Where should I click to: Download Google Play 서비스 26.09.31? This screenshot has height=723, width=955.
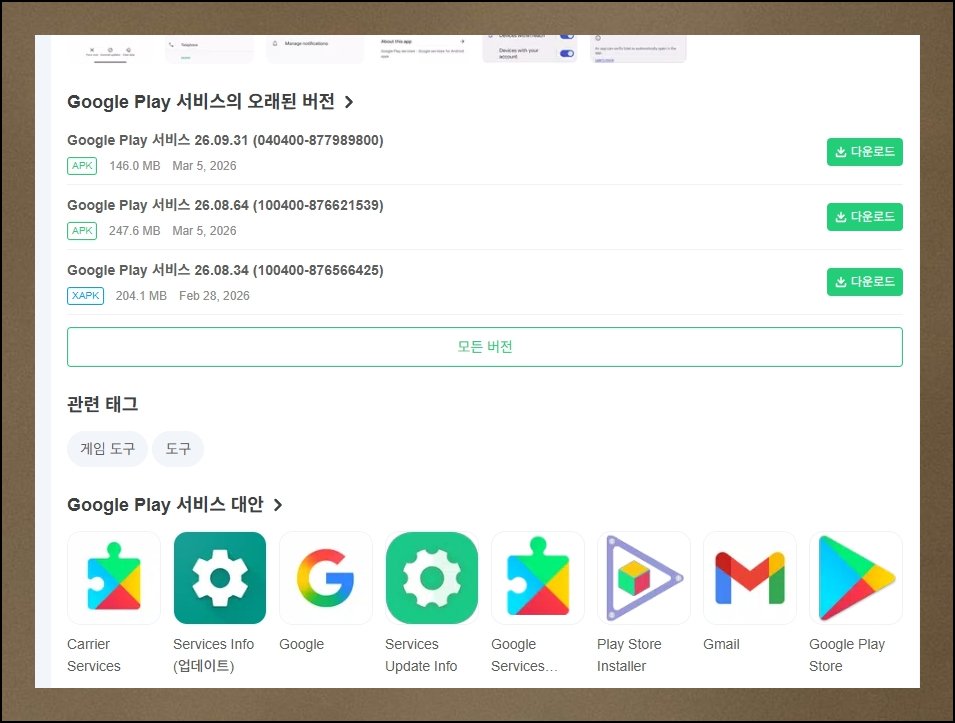coord(864,152)
